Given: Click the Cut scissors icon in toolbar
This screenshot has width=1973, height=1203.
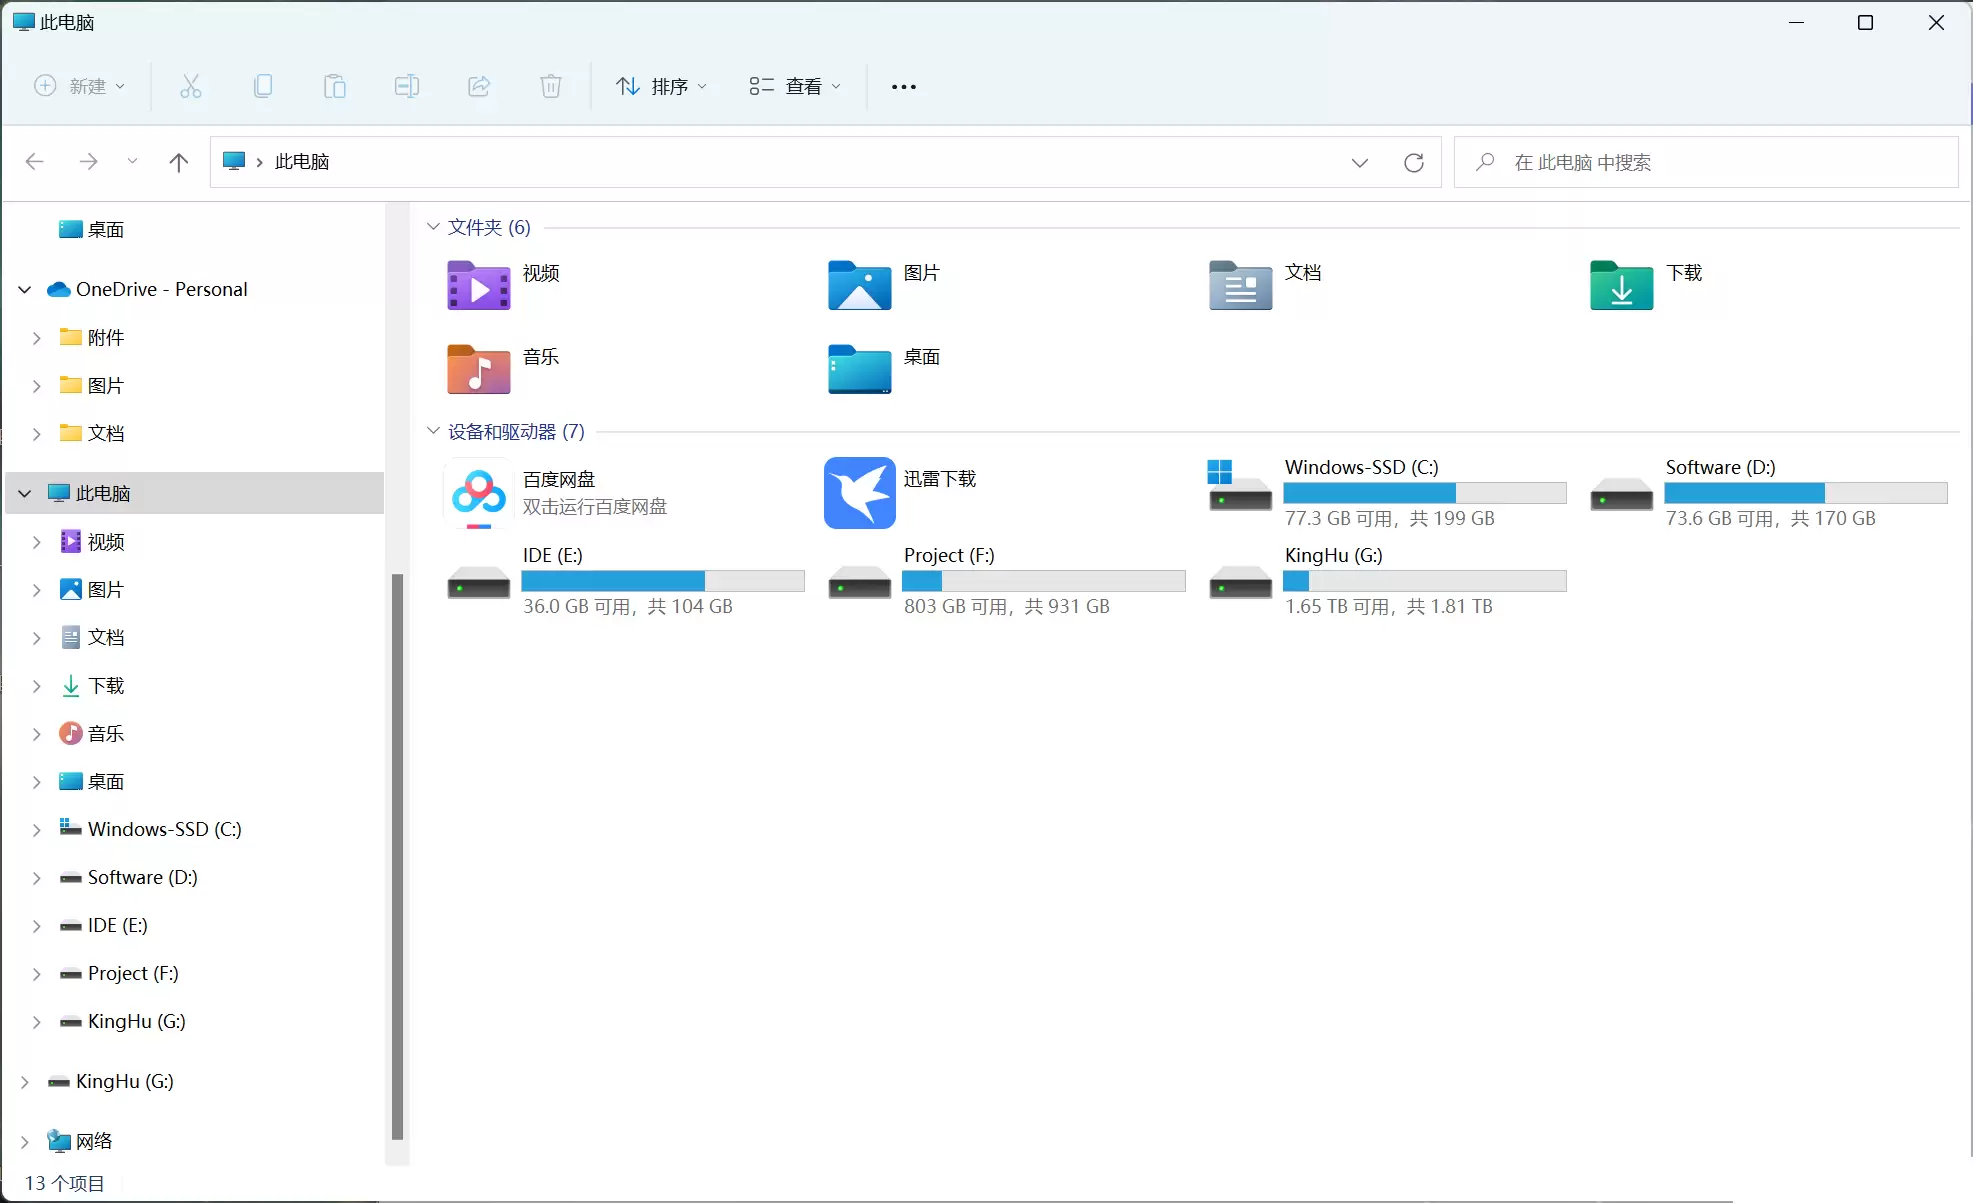Looking at the screenshot, I should (191, 86).
